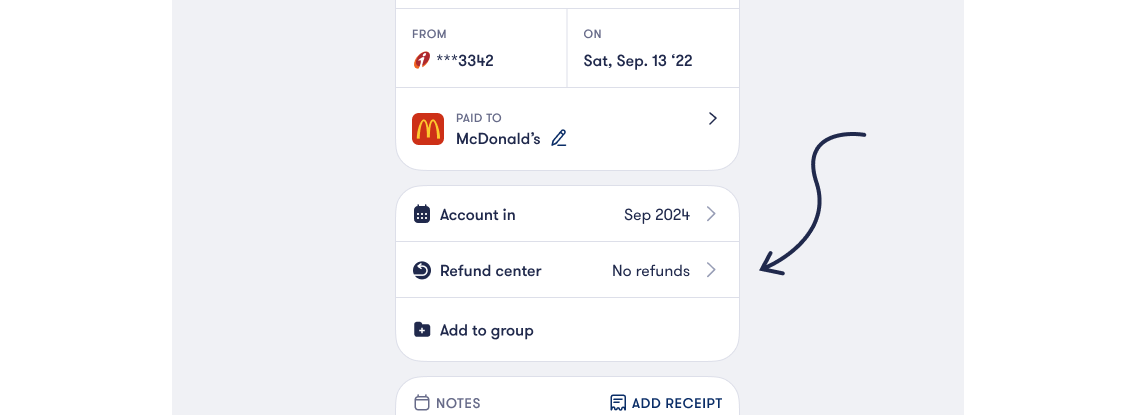Open the Refund center row chevron
The height and width of the screenshot is (415, 1136).
710,270
